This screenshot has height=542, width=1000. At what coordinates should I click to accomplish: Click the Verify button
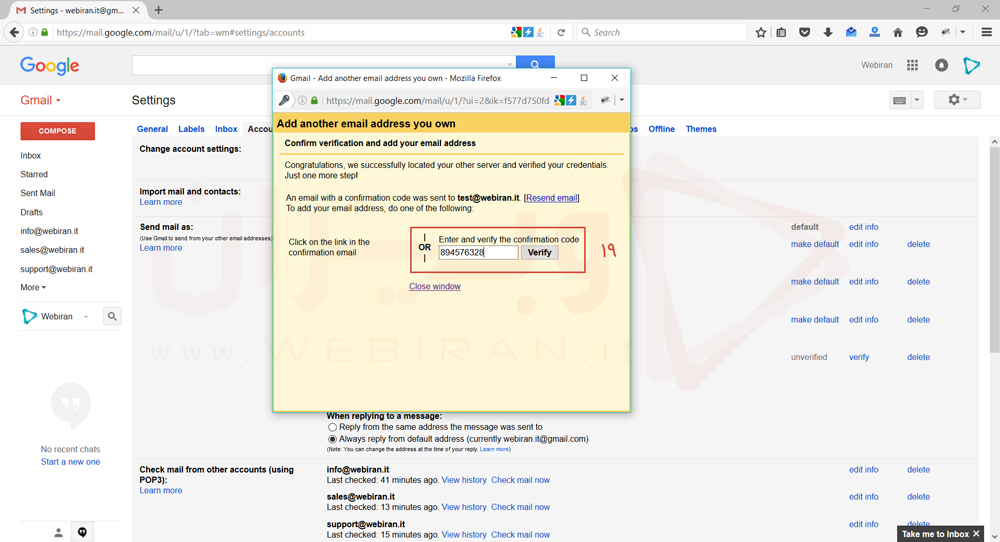click(x=540, y=253)
